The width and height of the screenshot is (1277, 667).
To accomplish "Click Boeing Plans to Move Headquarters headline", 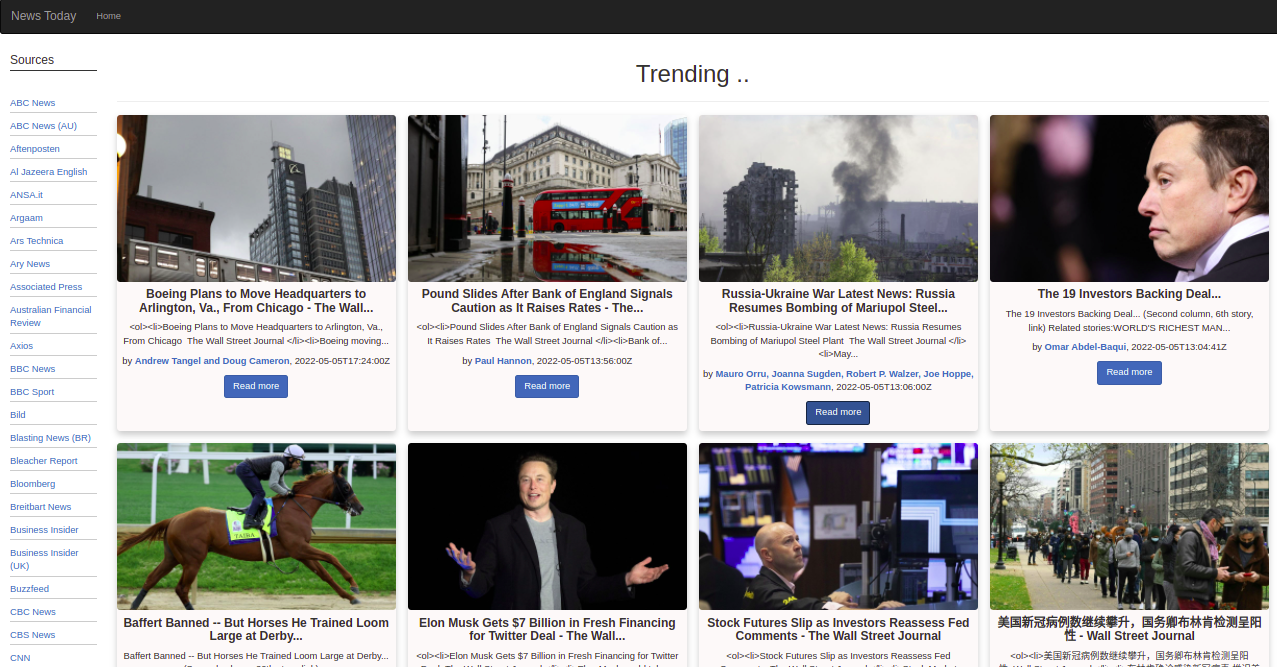I will pyautogui.click(x=256, y=301).
